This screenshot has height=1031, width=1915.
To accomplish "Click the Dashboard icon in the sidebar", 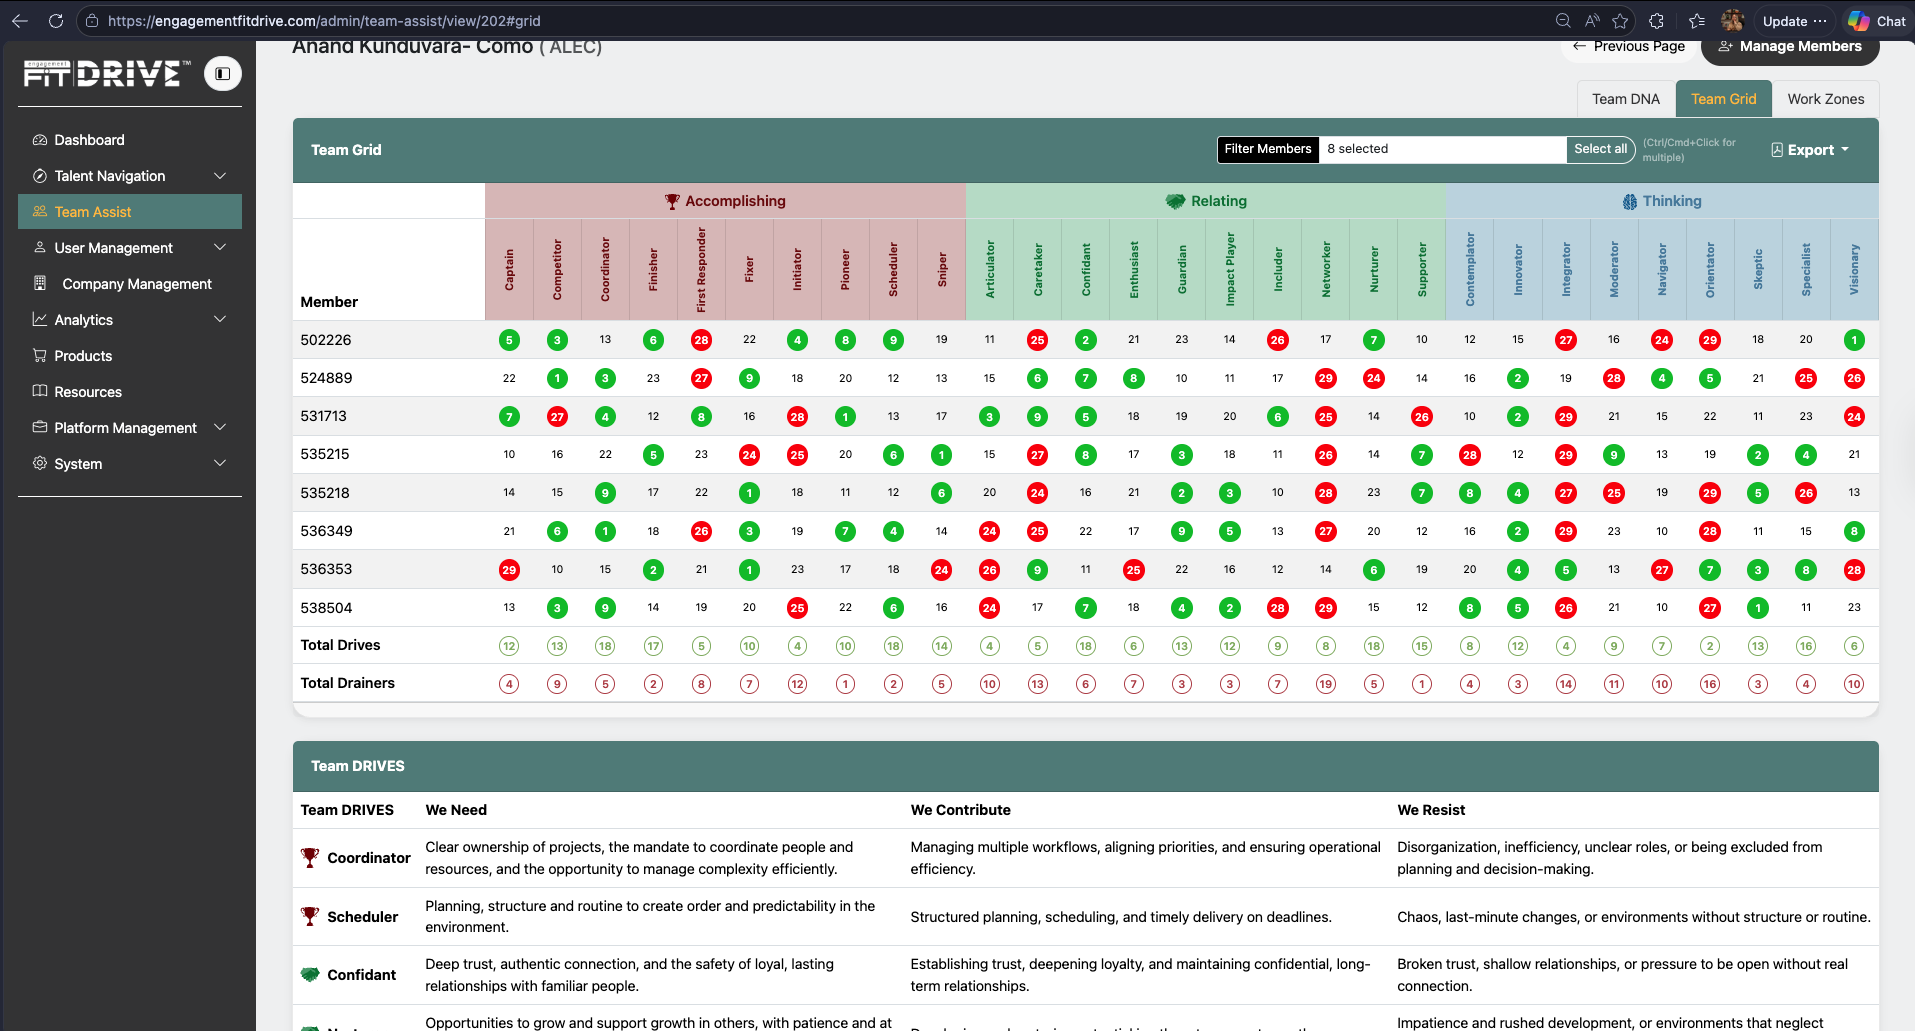I will pyautogui.click(x=40, y=140).
